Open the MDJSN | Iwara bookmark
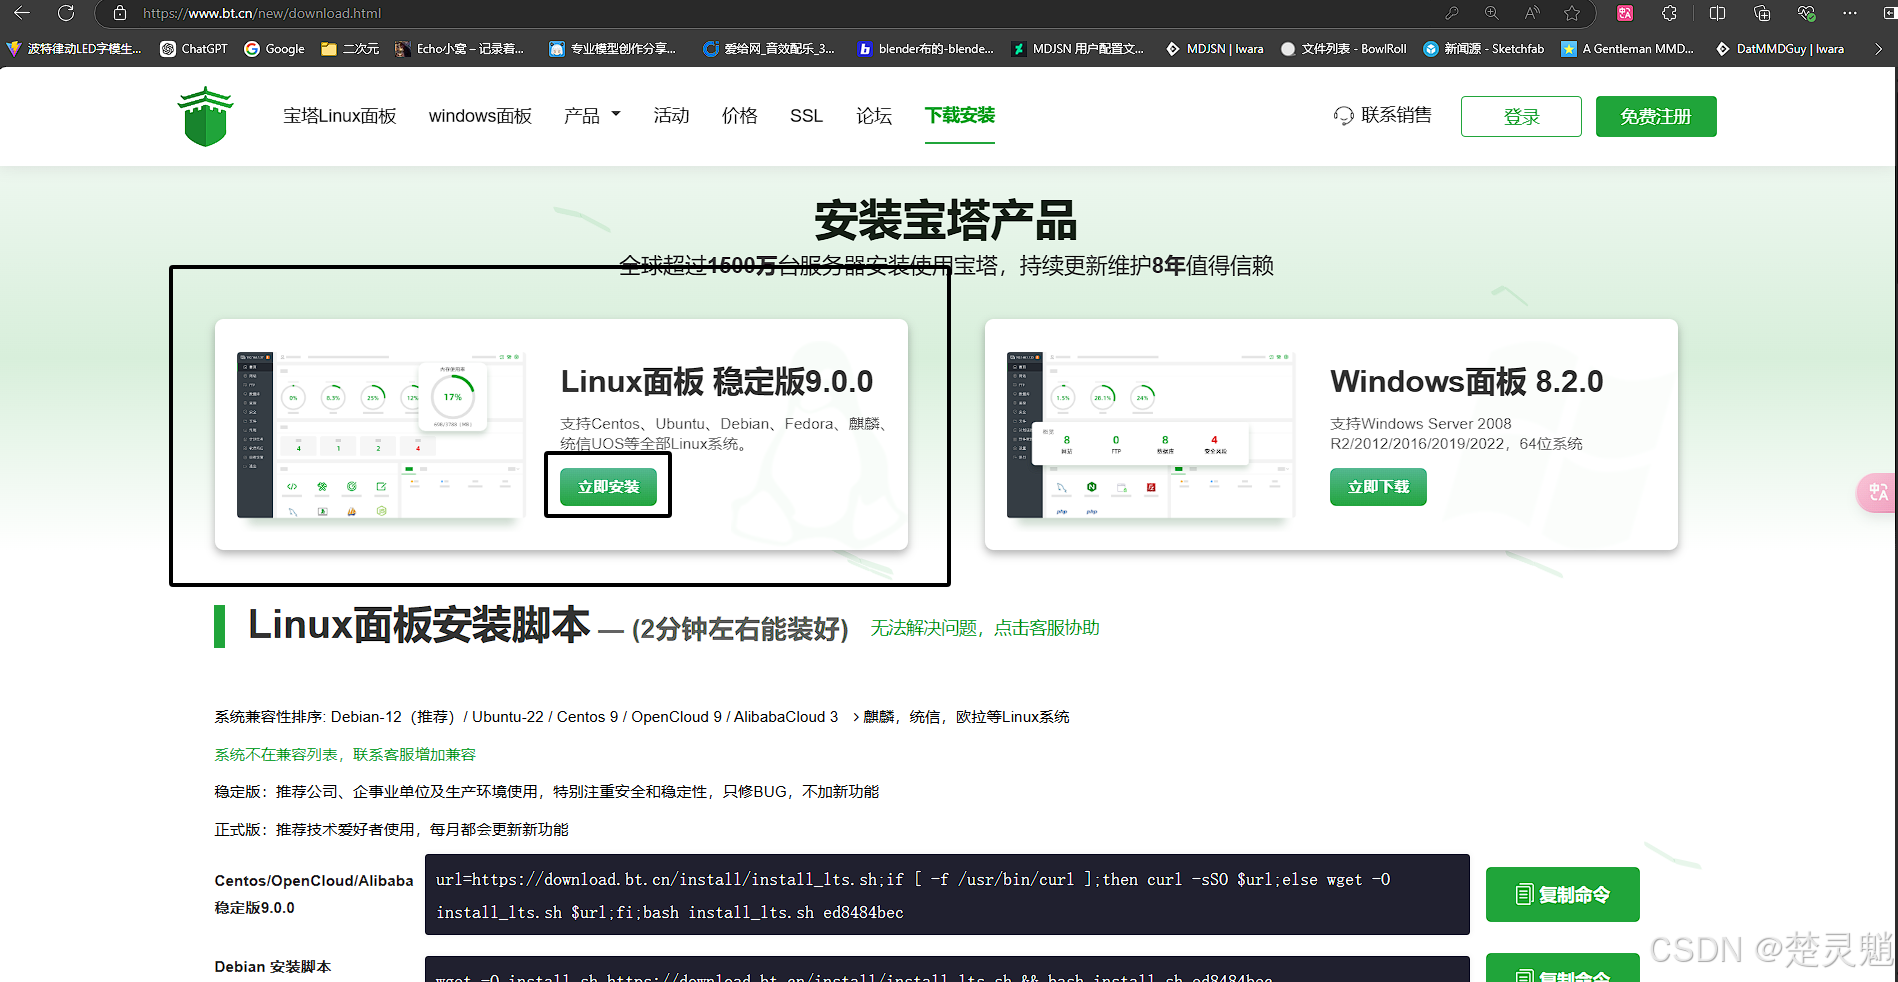The width and height of the screenshot is (1898, 982). (1214, 48)
